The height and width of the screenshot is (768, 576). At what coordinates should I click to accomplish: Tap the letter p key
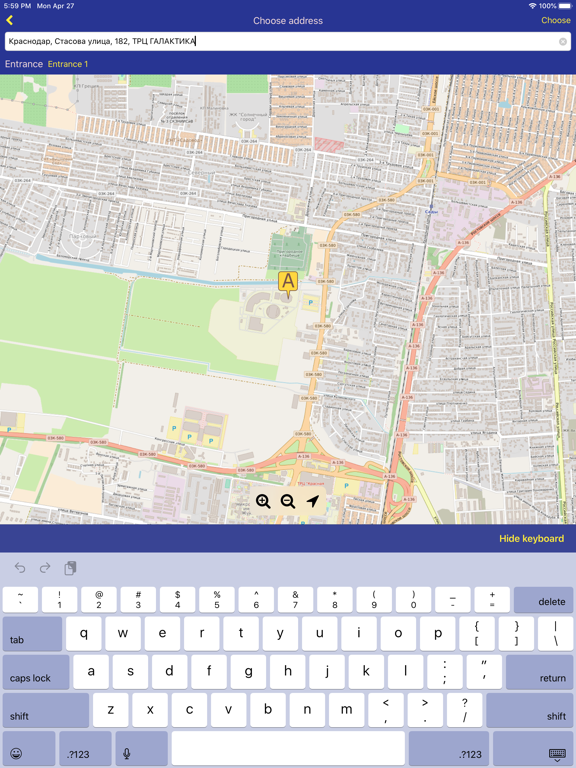437,634
